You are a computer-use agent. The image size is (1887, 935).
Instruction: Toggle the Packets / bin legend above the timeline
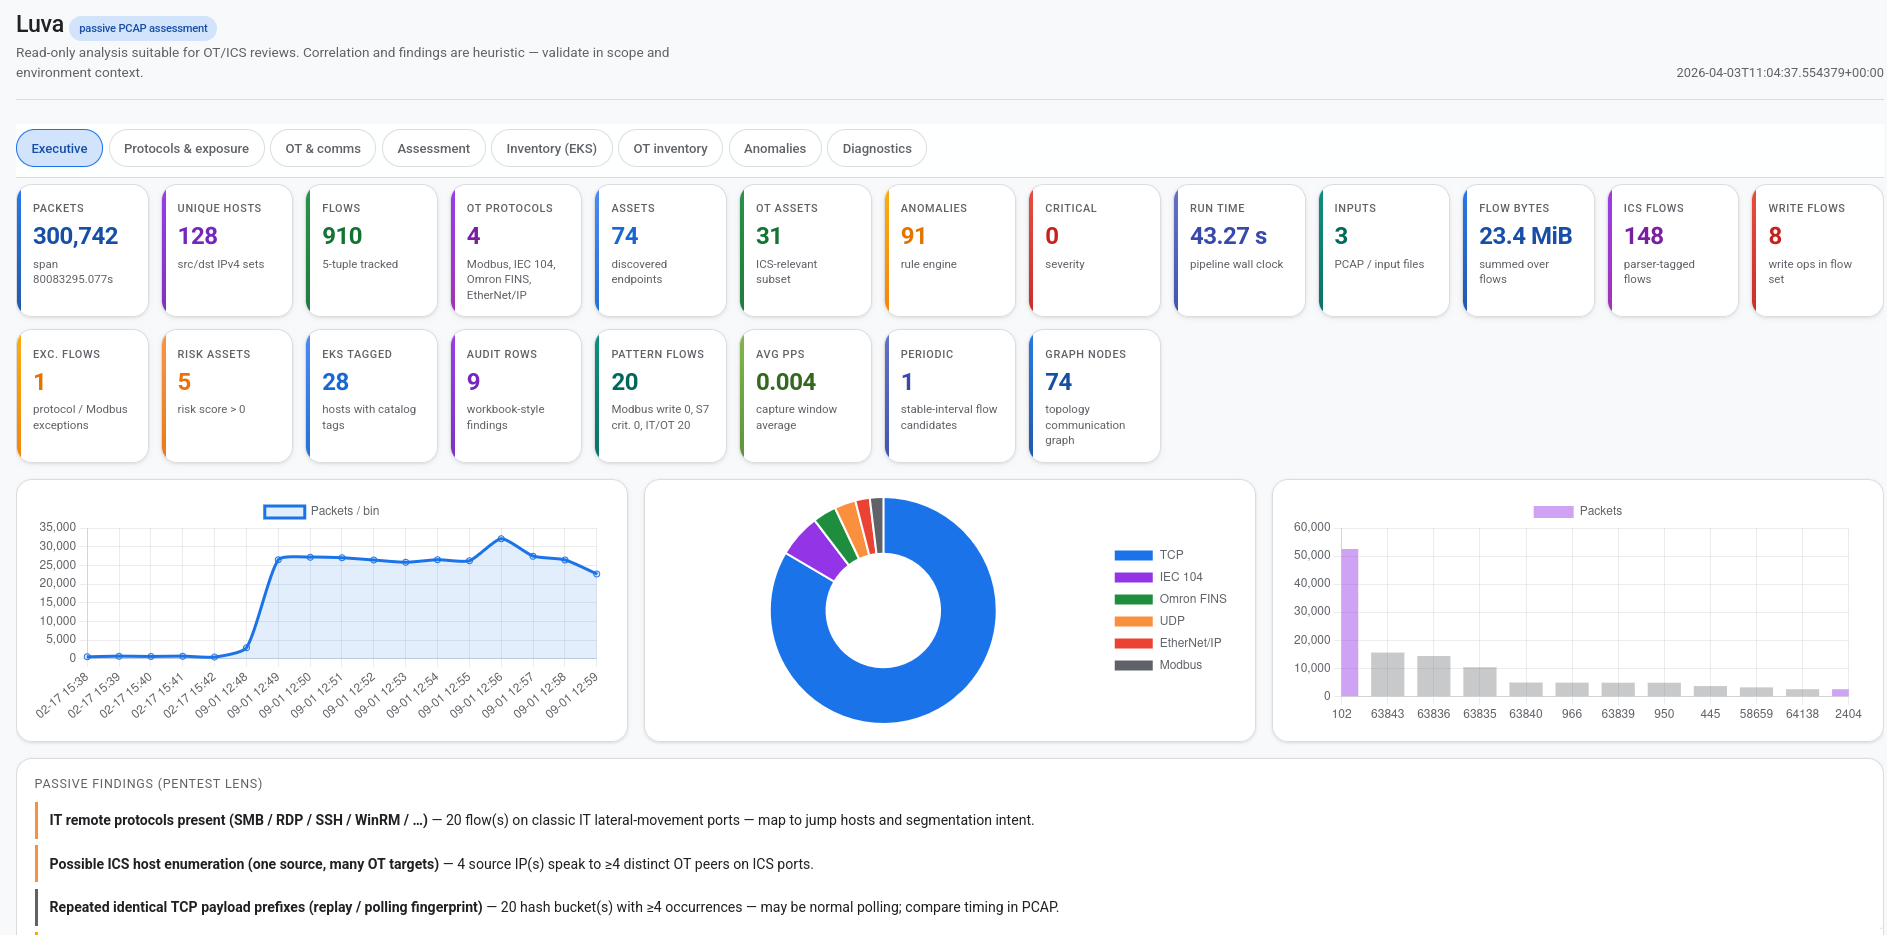[x=320, y=510]
